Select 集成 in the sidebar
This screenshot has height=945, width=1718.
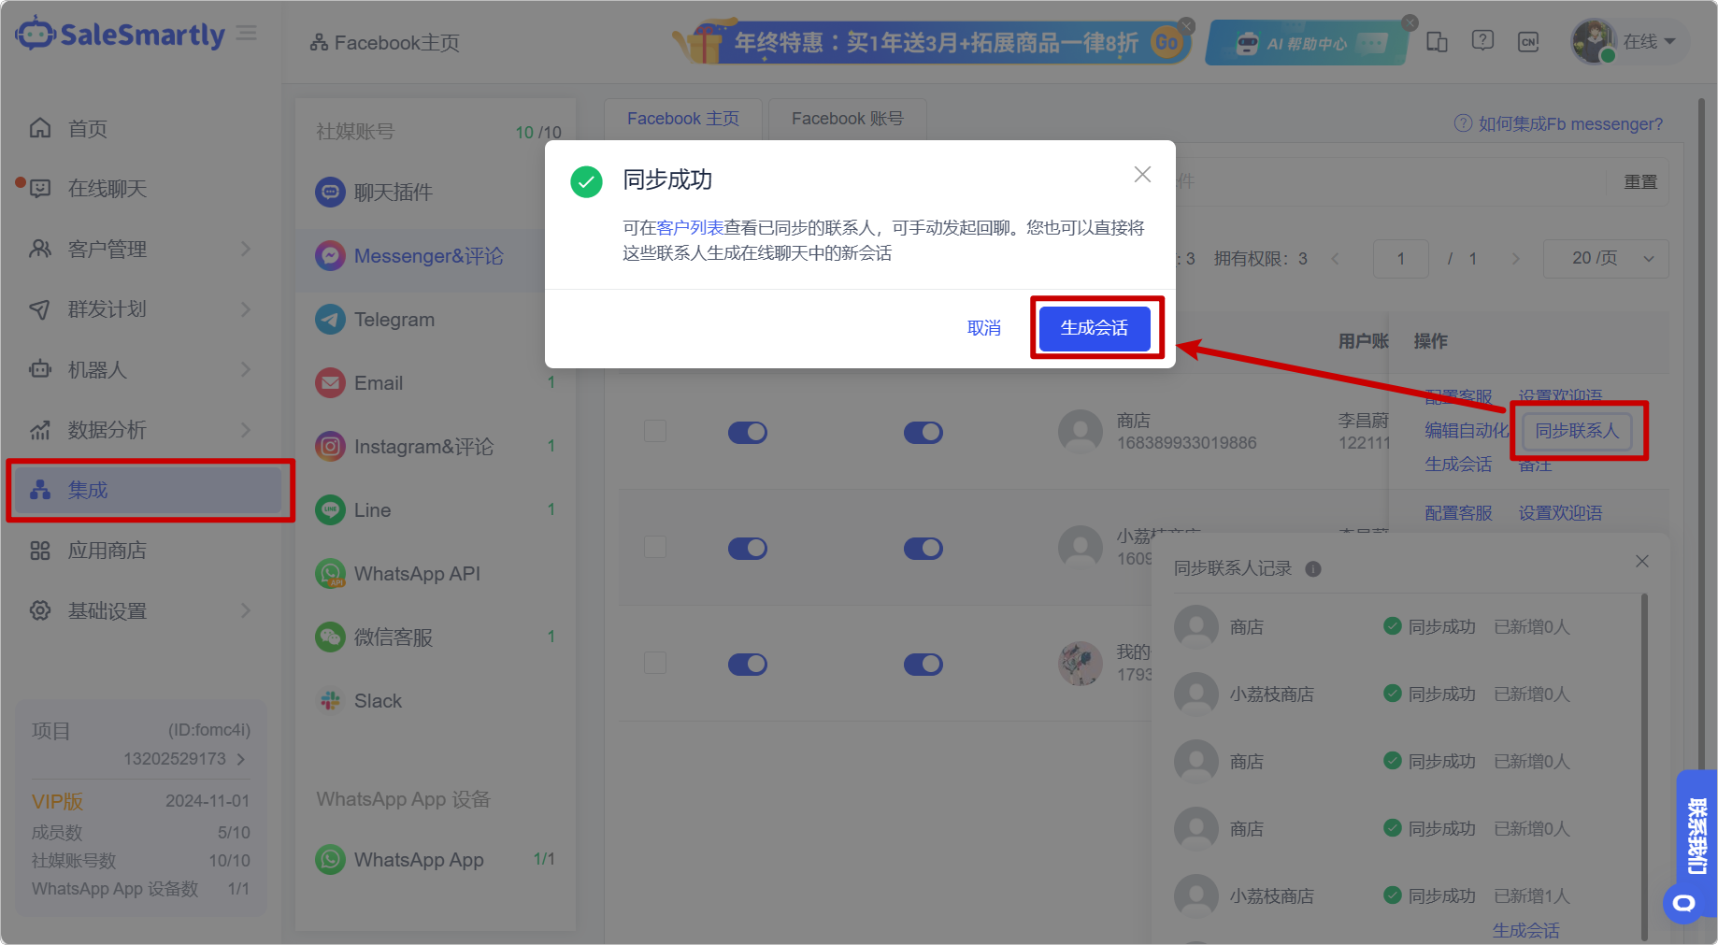150,490
